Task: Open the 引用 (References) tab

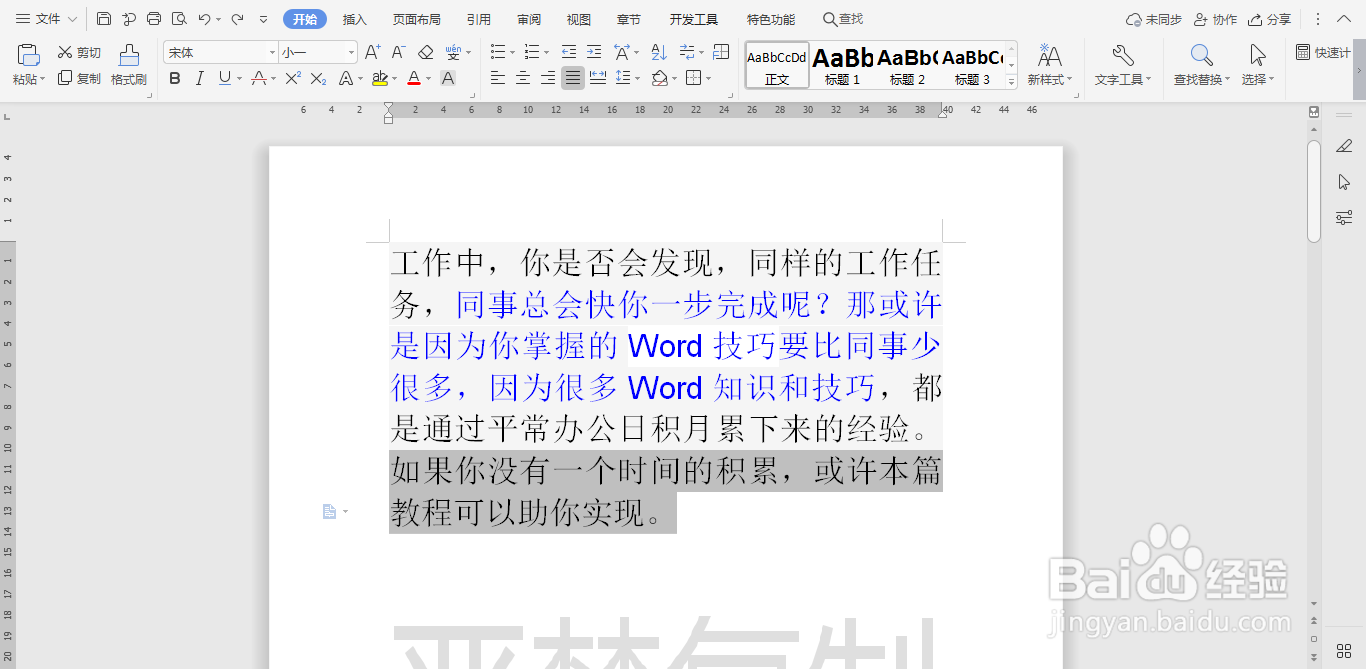Action: click(479, 19)
